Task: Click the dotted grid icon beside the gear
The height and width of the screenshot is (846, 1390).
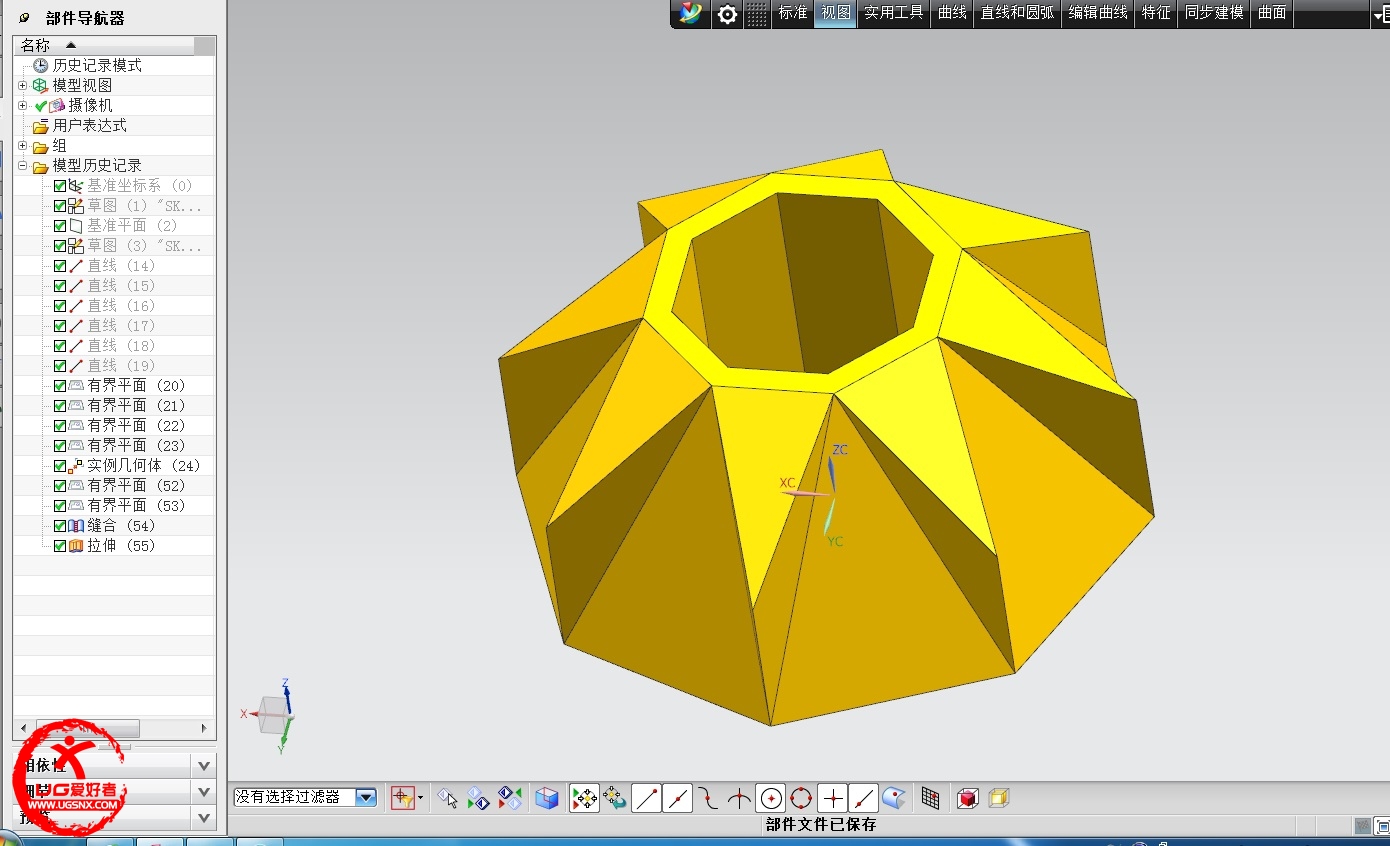Action: pyautogui.click(x=758, y=14)
